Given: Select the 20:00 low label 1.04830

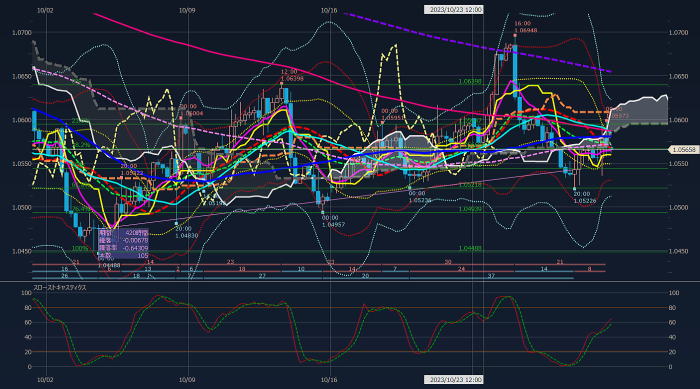Looking at the screenshot, I should coord(187,232).
